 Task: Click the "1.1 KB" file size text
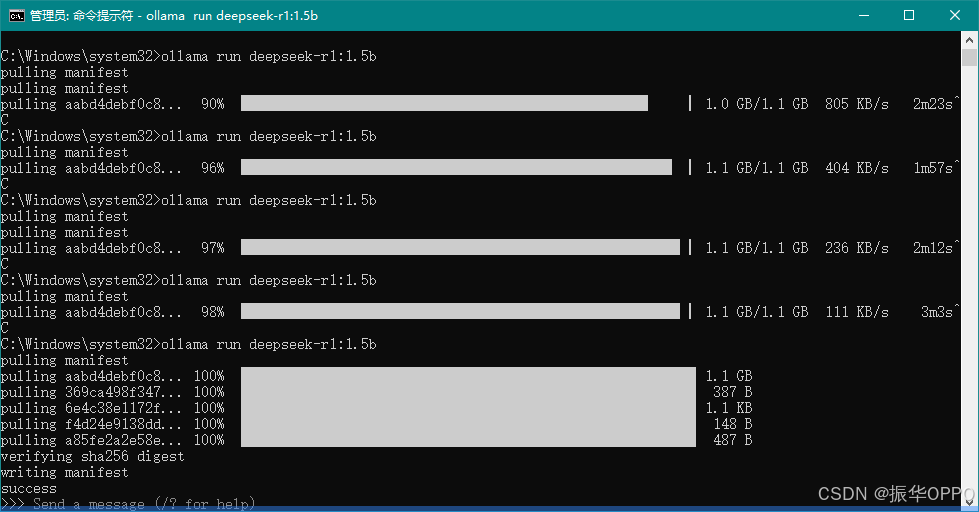click(729, 408)
